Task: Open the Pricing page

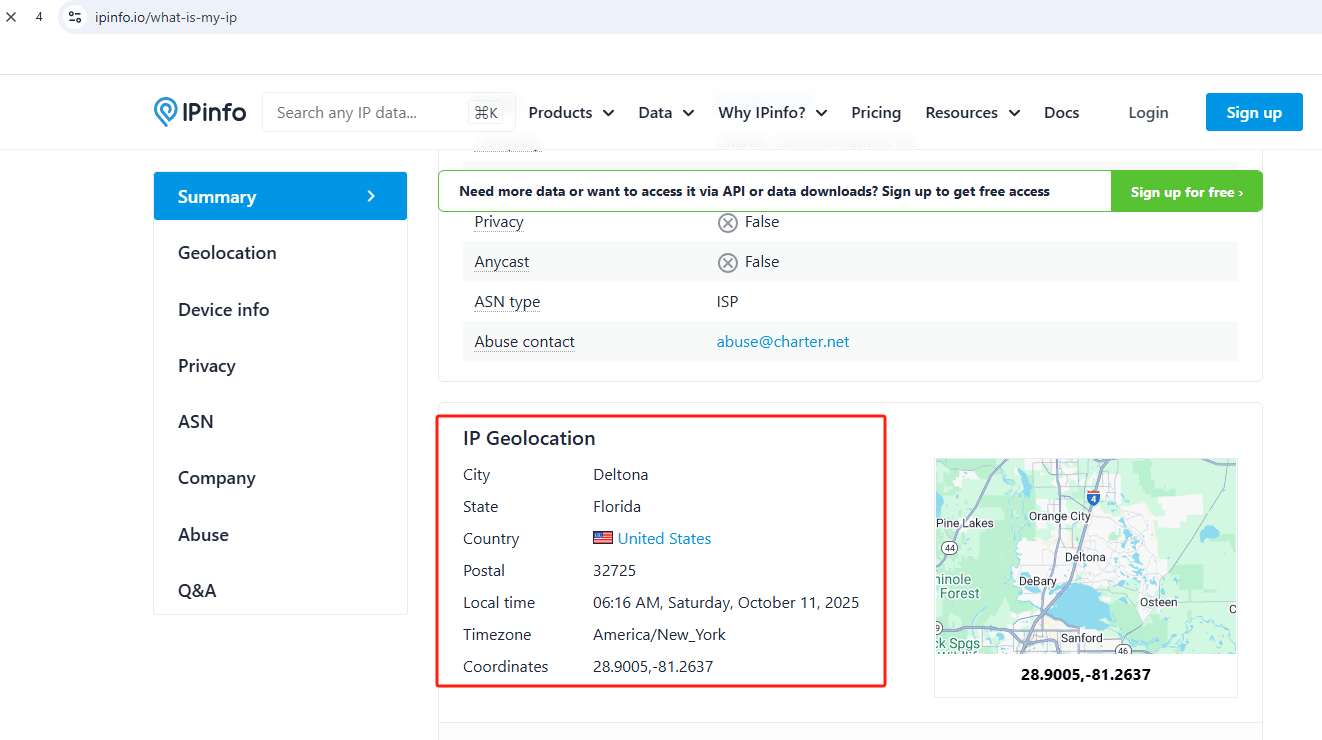Action: point(876,113)
